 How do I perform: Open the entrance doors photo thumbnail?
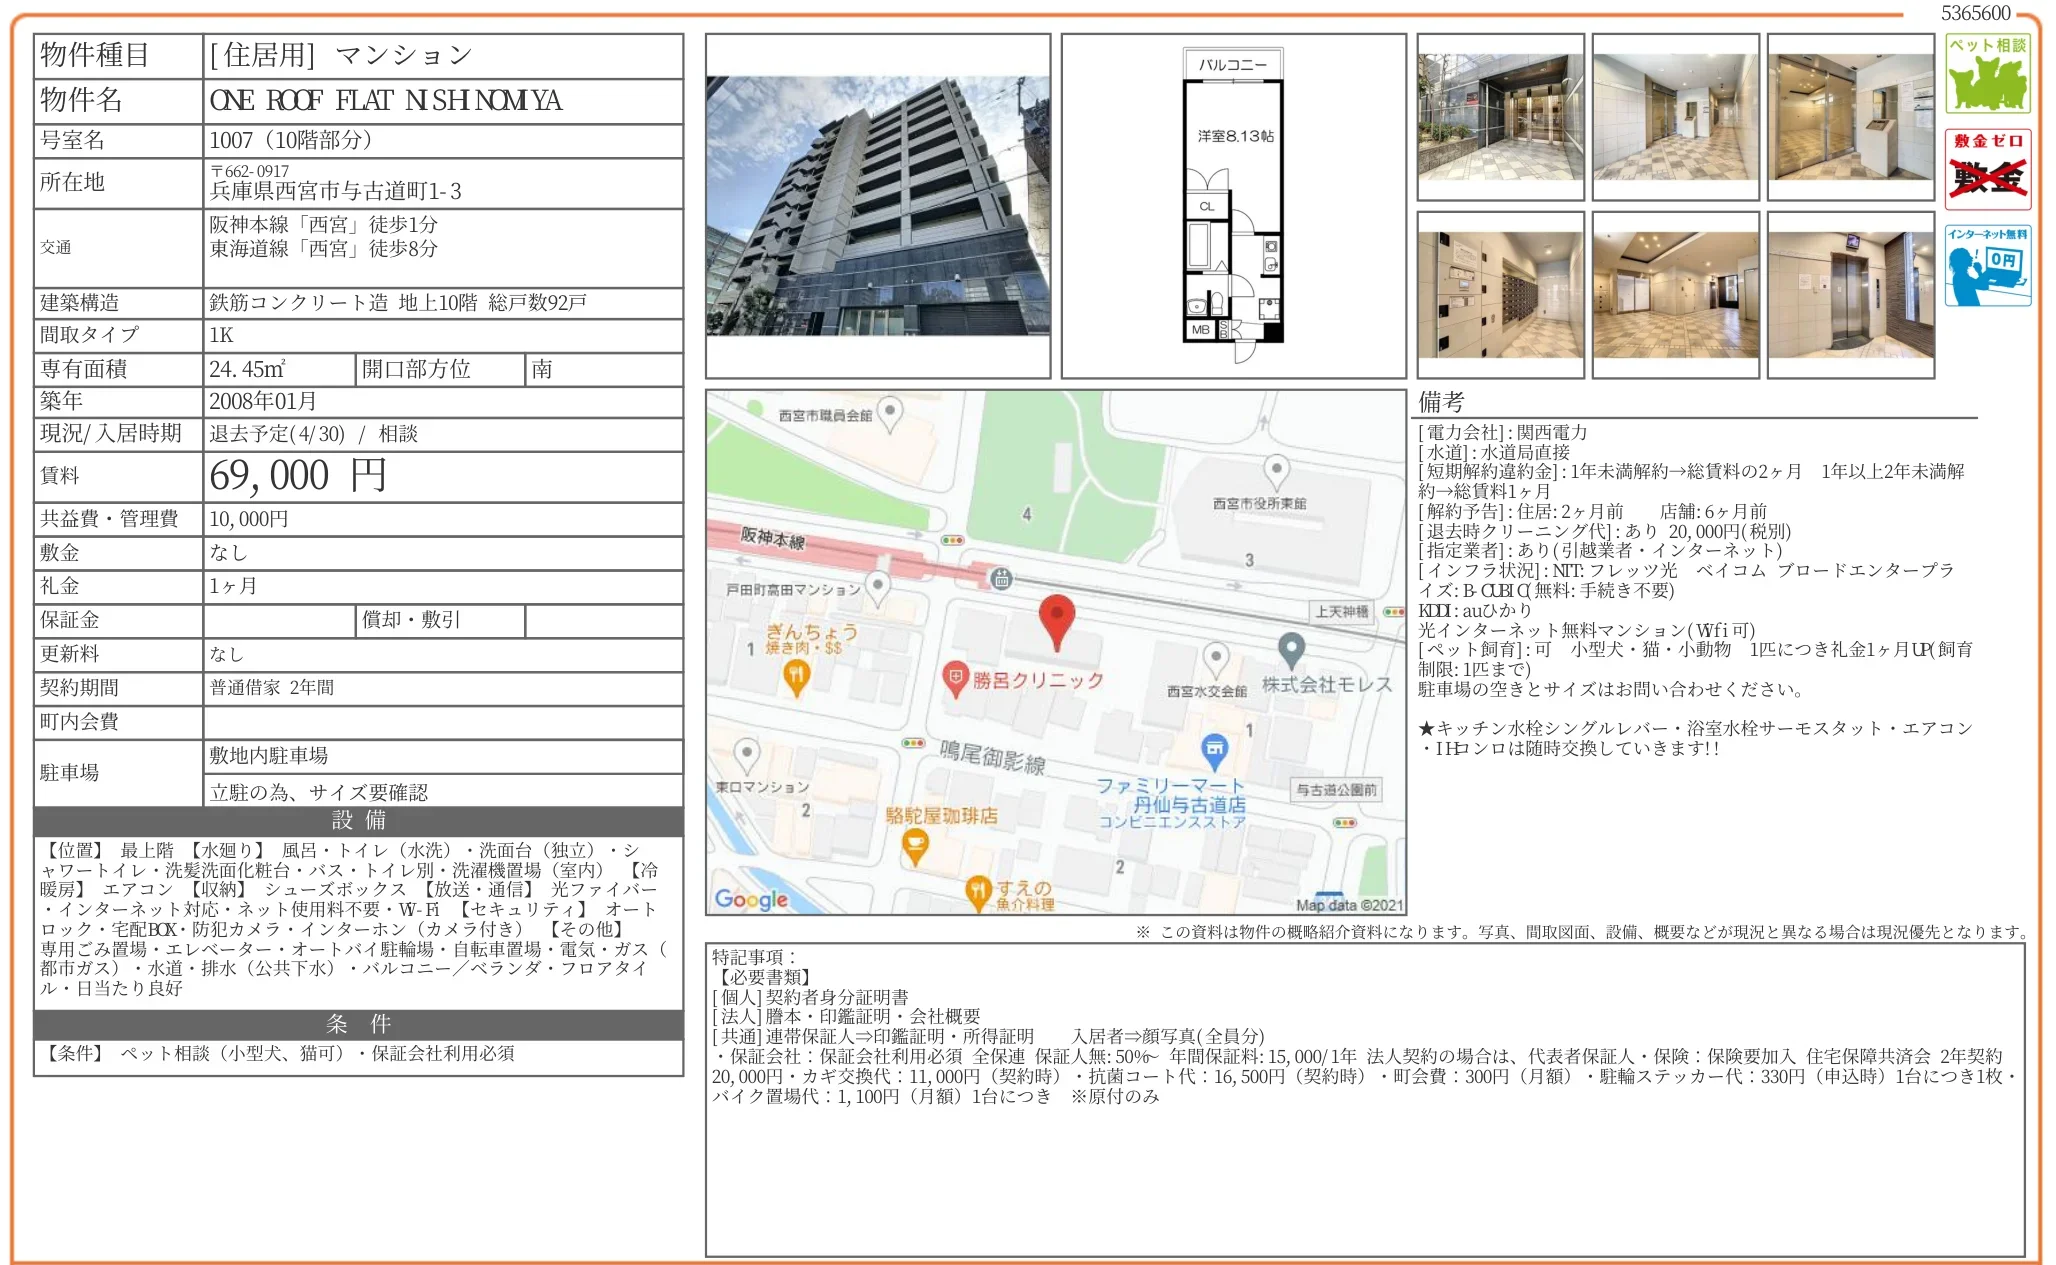(1500, 117)
